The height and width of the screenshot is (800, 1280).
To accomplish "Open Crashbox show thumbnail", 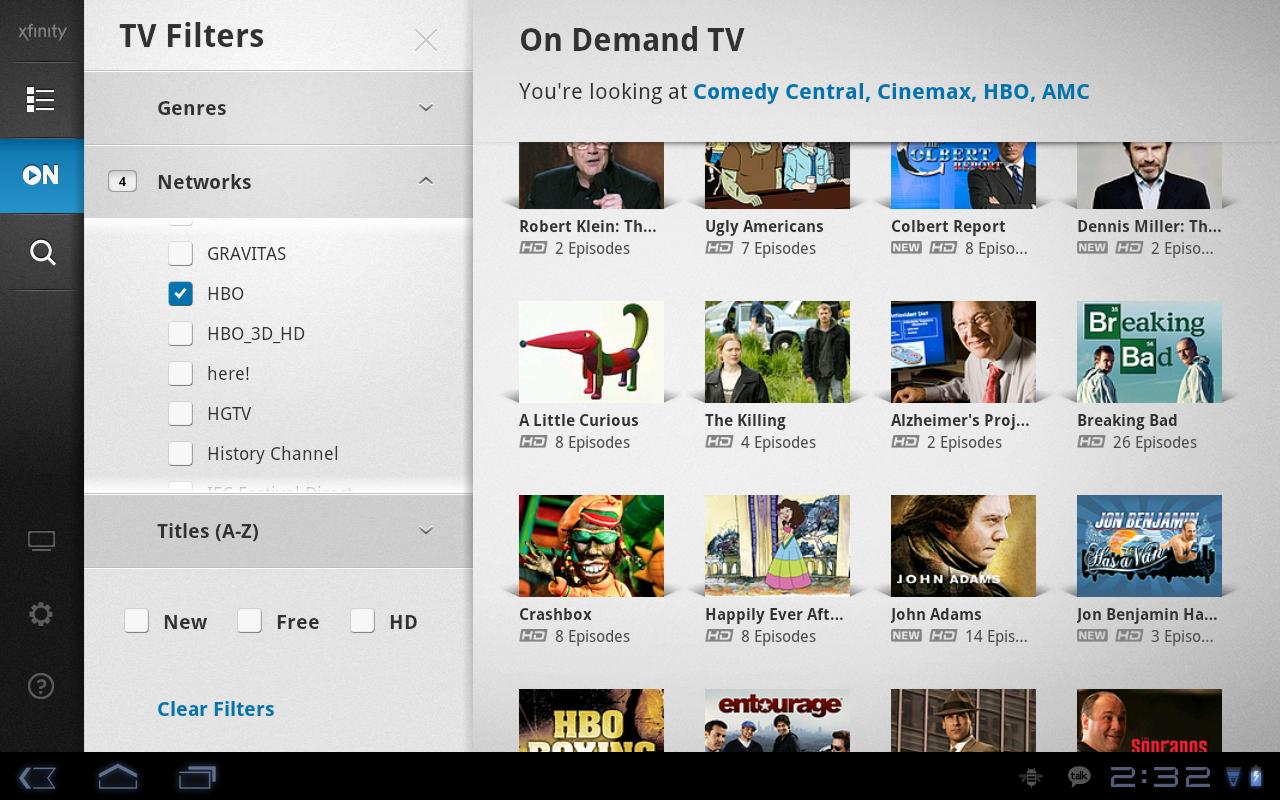I will (591, 546).
